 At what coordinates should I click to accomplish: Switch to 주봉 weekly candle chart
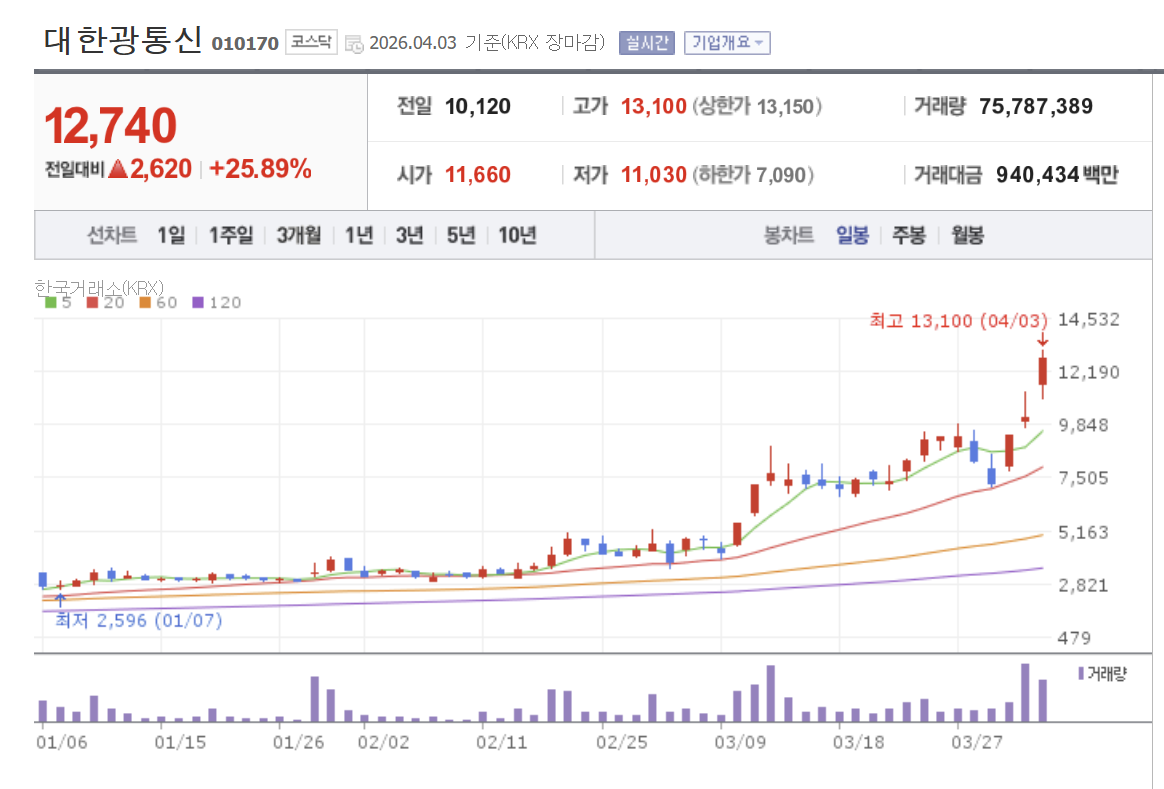click(x=909, y=235)
